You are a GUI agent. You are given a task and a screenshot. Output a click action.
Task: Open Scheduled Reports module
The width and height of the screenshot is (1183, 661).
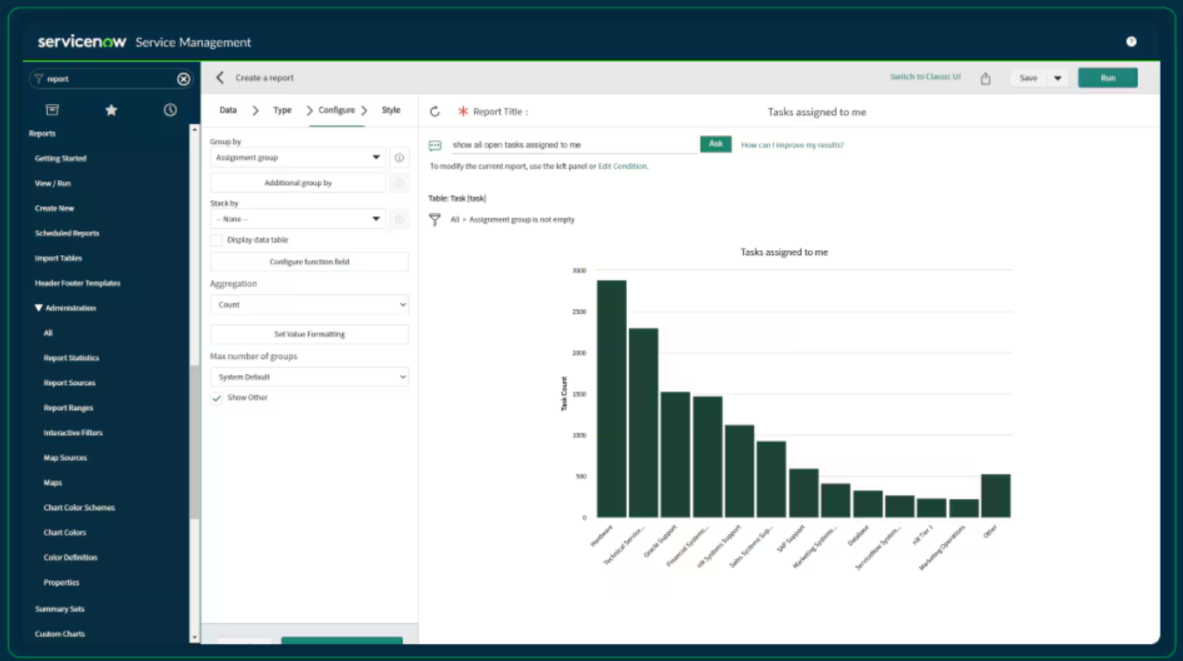coord(67,233)
